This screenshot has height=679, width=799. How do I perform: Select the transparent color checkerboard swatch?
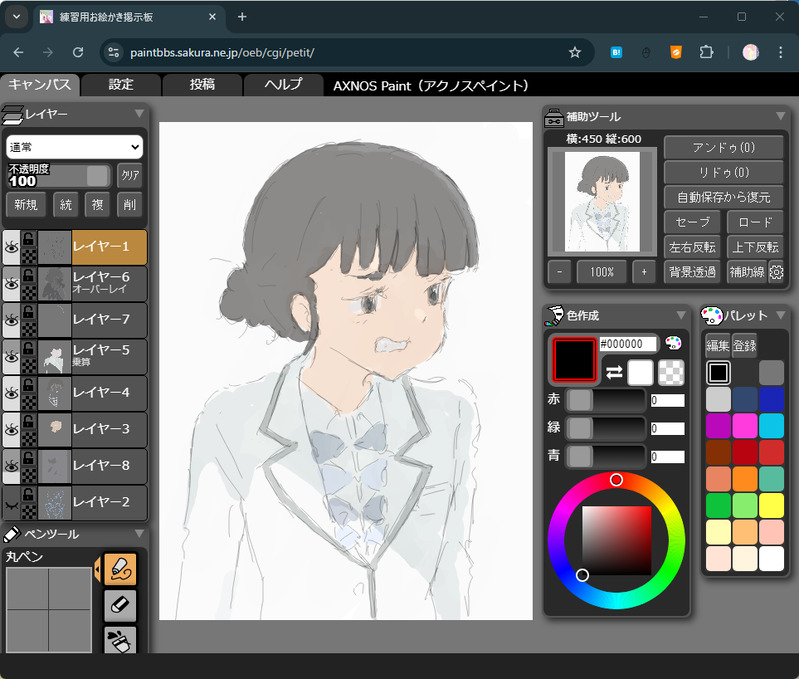point(671,372)
